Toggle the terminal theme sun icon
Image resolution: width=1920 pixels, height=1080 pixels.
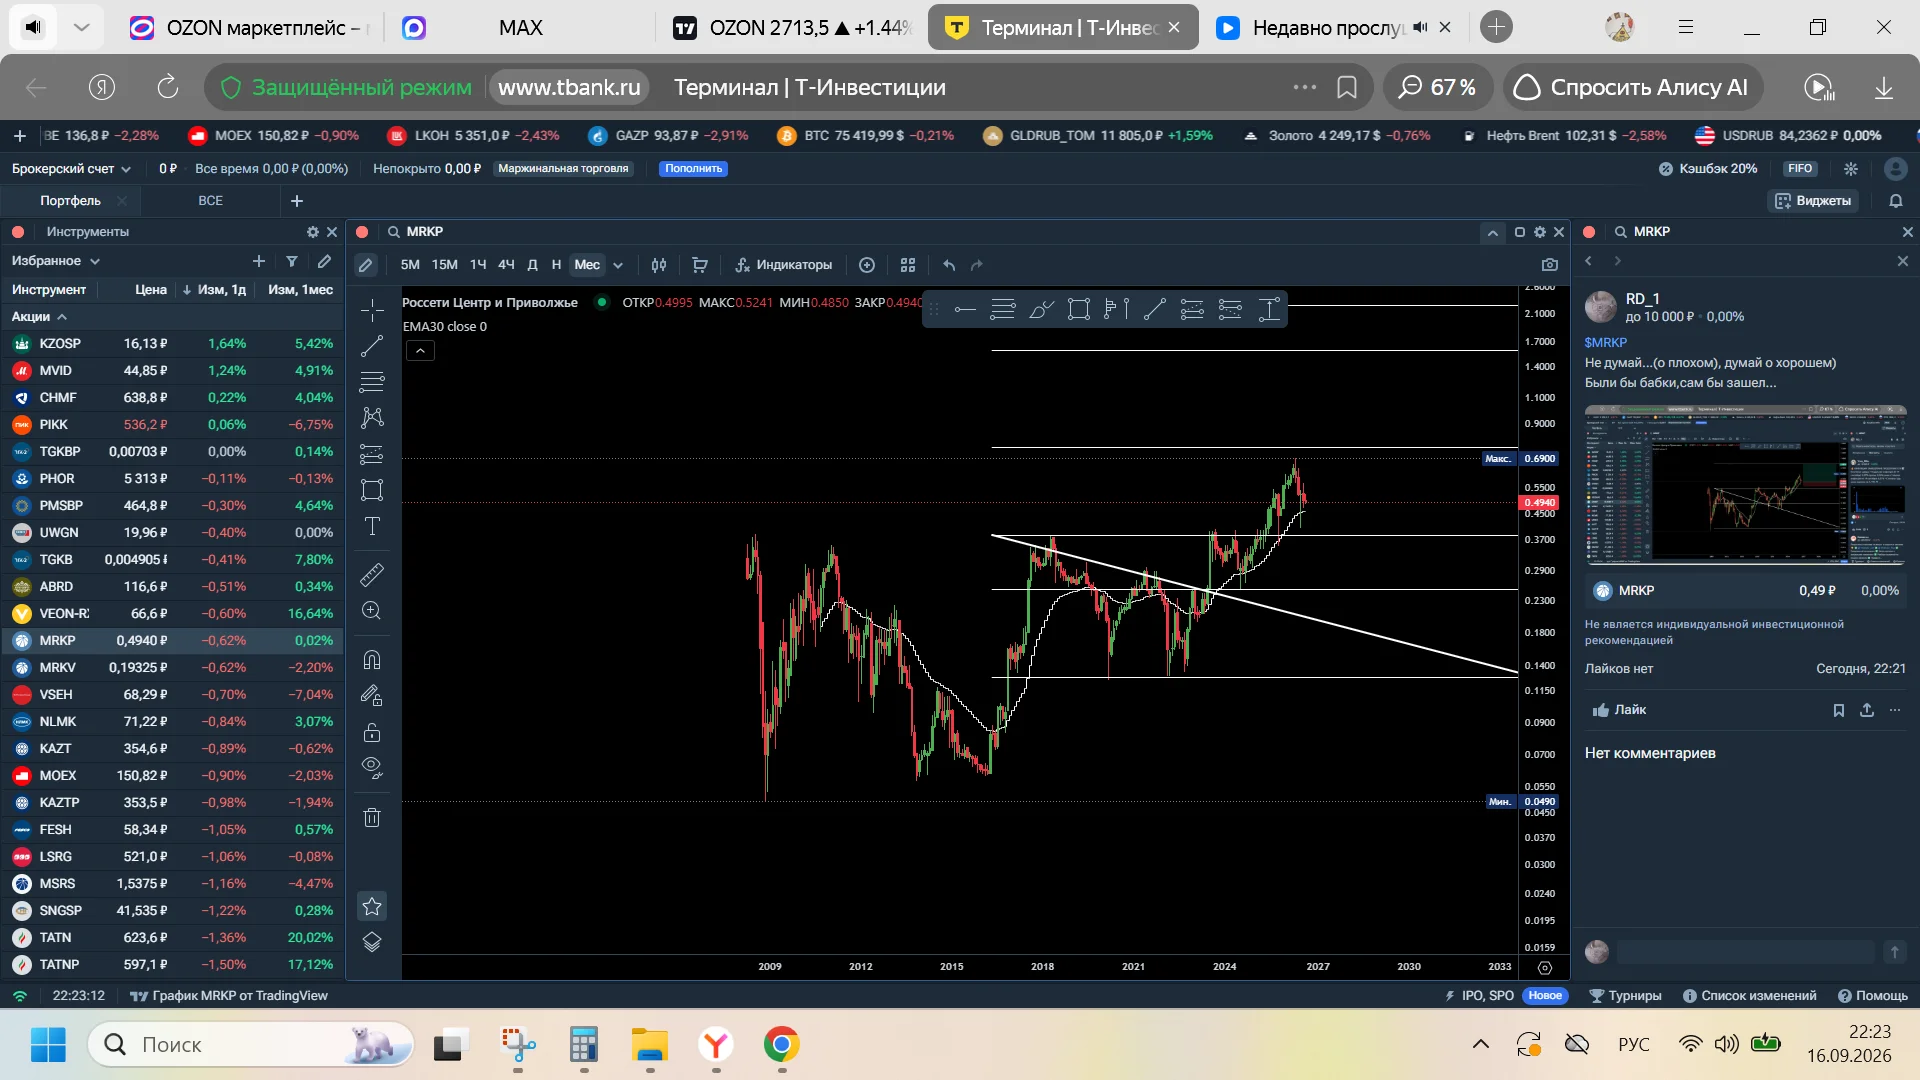[x=1851, y=169]
